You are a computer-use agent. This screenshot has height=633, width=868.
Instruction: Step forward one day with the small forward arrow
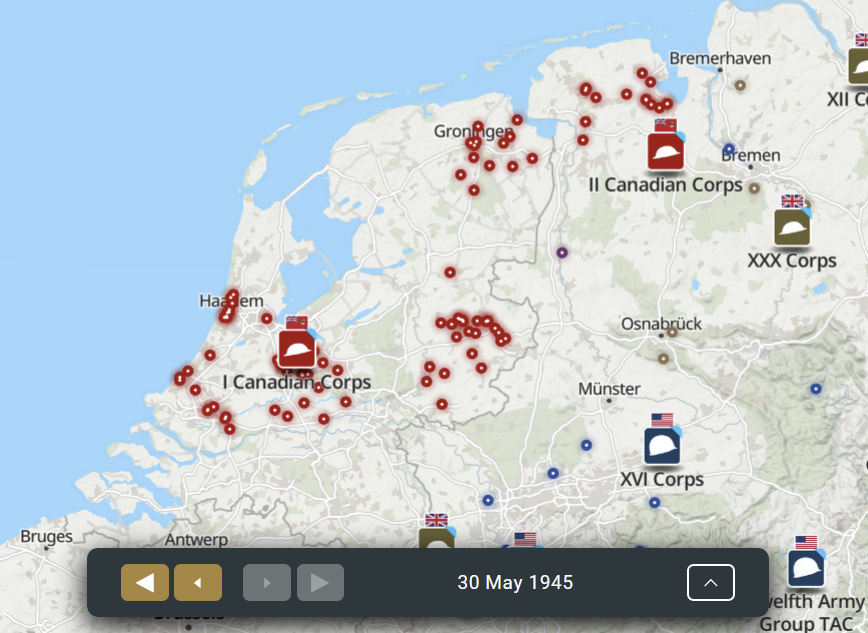(267, 583)
